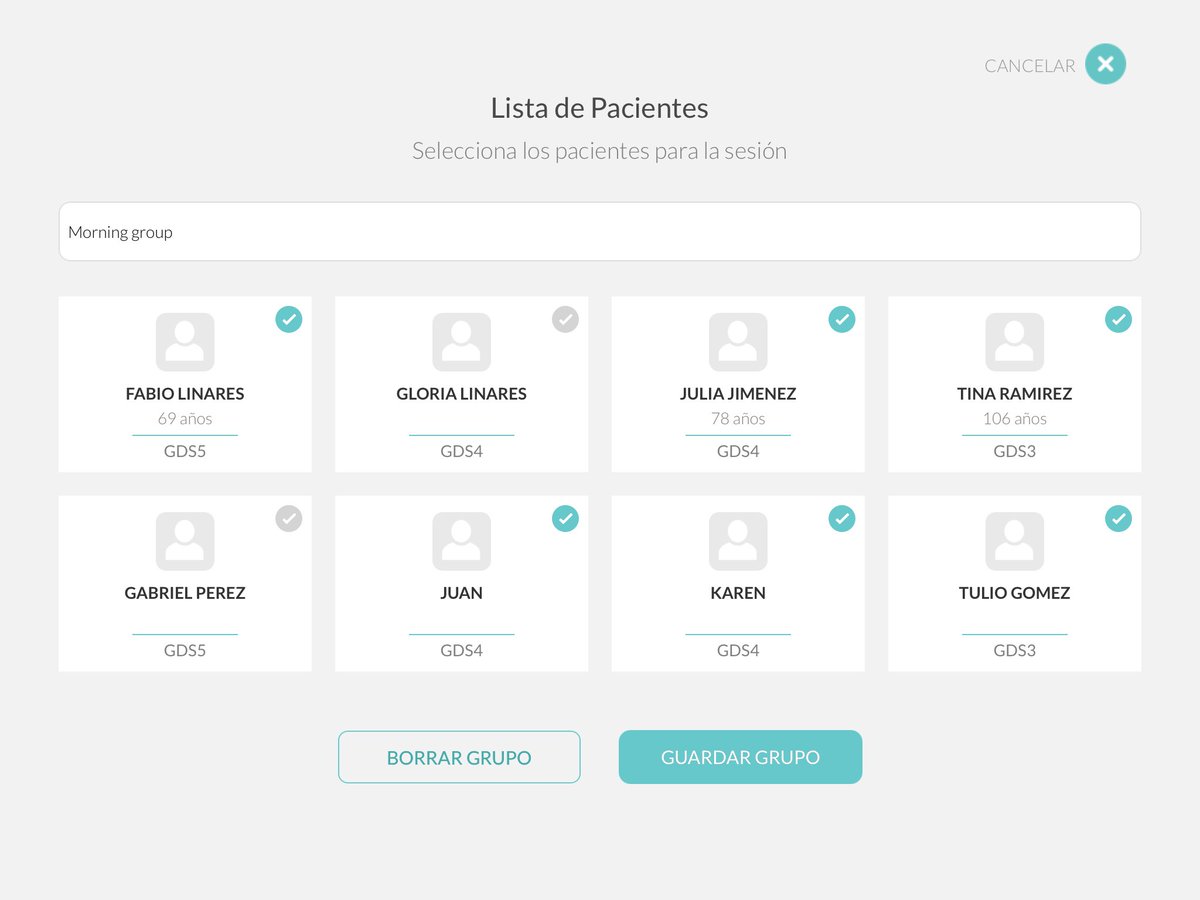Click the teal X cancel icon
The height and width of the screenshot is (900, 1200).
pos(1105,64)
